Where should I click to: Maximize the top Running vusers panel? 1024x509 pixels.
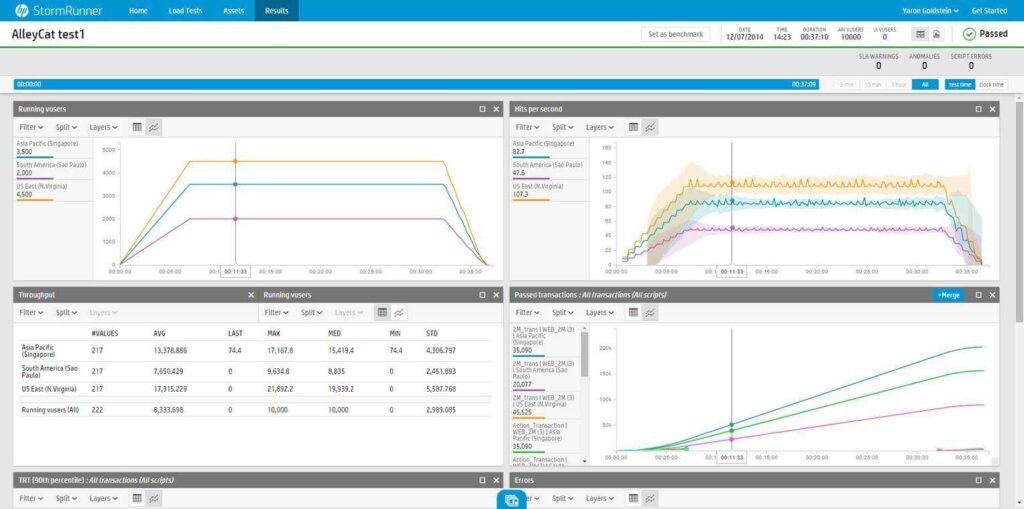482,109
